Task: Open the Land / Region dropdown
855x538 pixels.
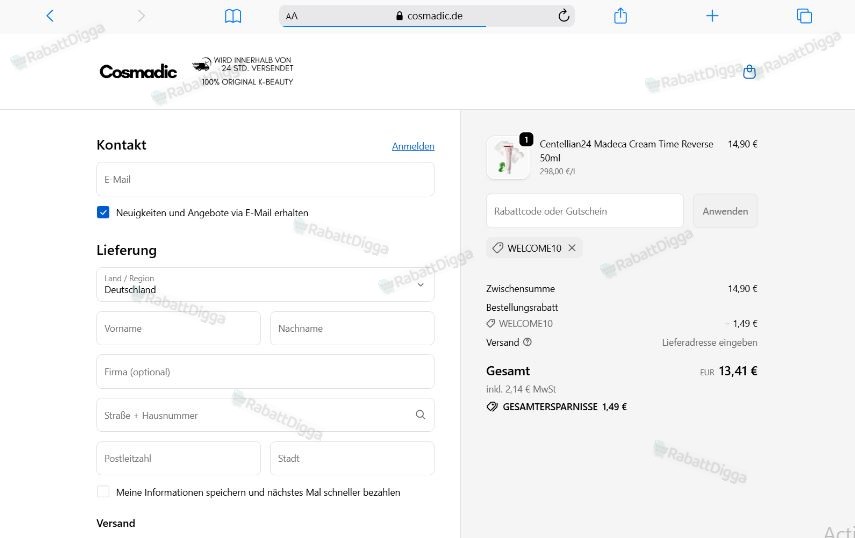Action: (x=266, y=284)
